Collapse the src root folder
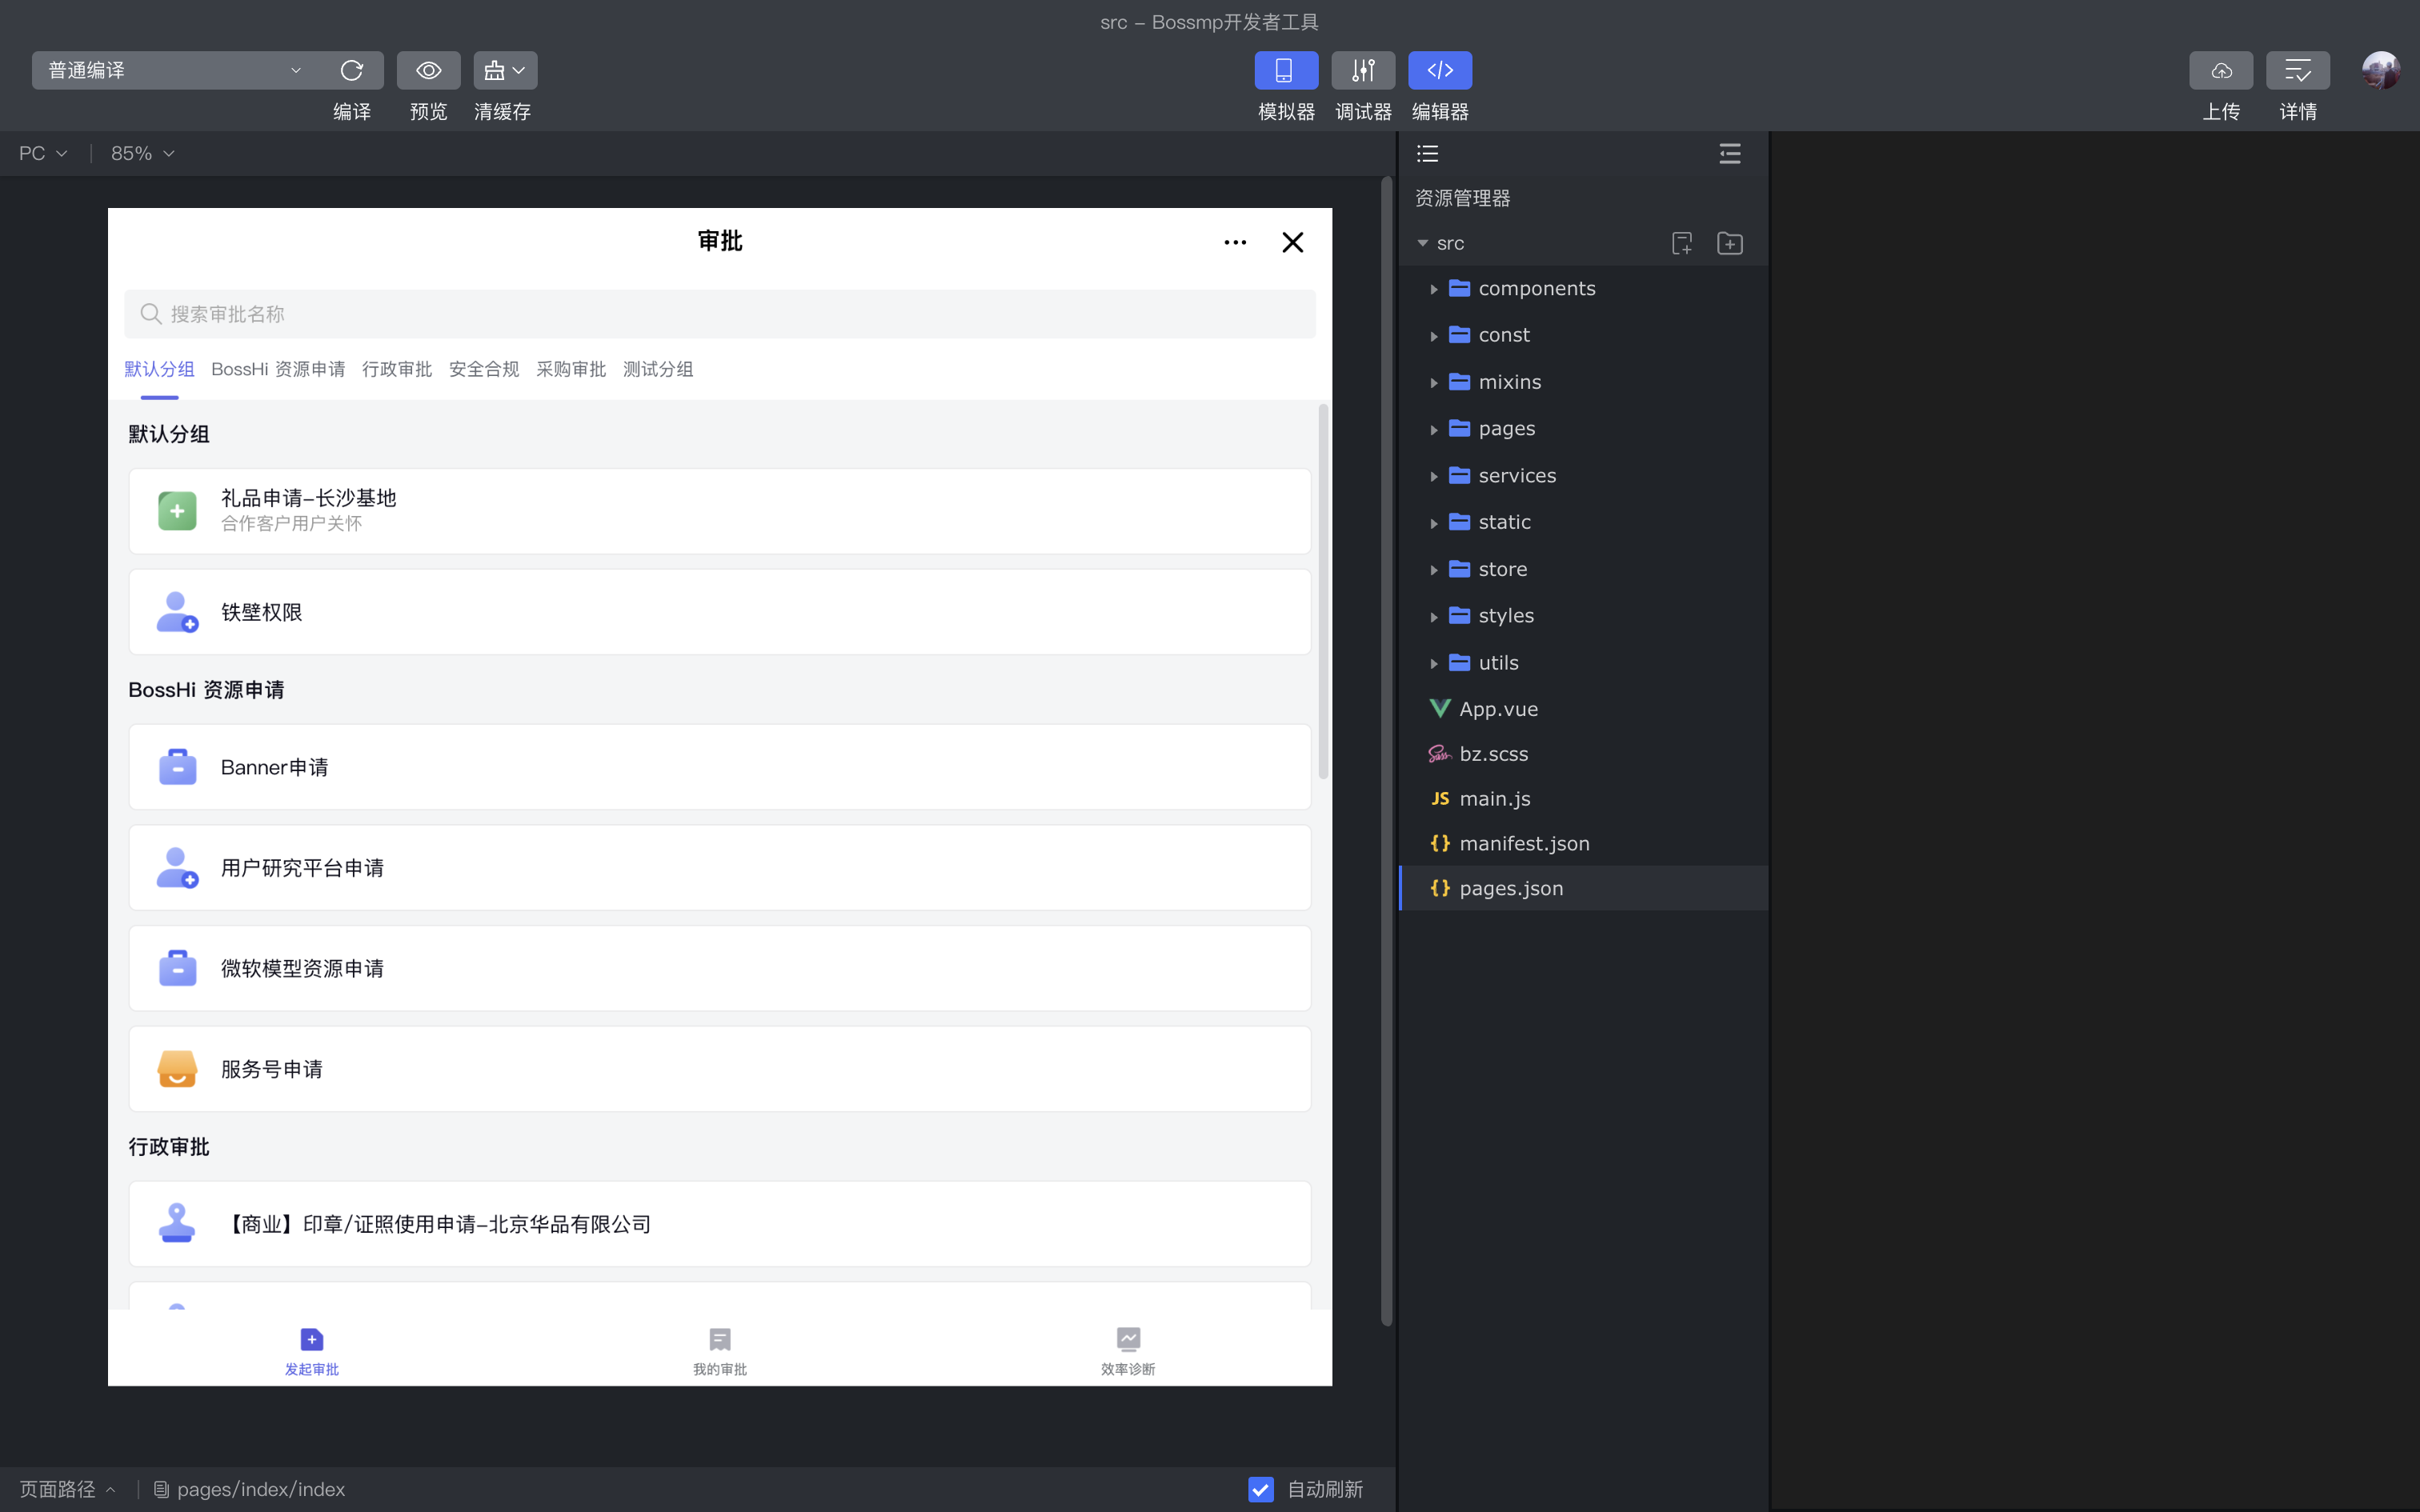Viewport: 2420px width, 1512px height. (x=1422, y=243)
